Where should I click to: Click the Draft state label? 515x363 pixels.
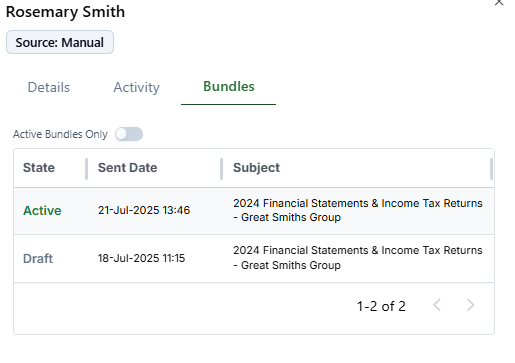38,258
